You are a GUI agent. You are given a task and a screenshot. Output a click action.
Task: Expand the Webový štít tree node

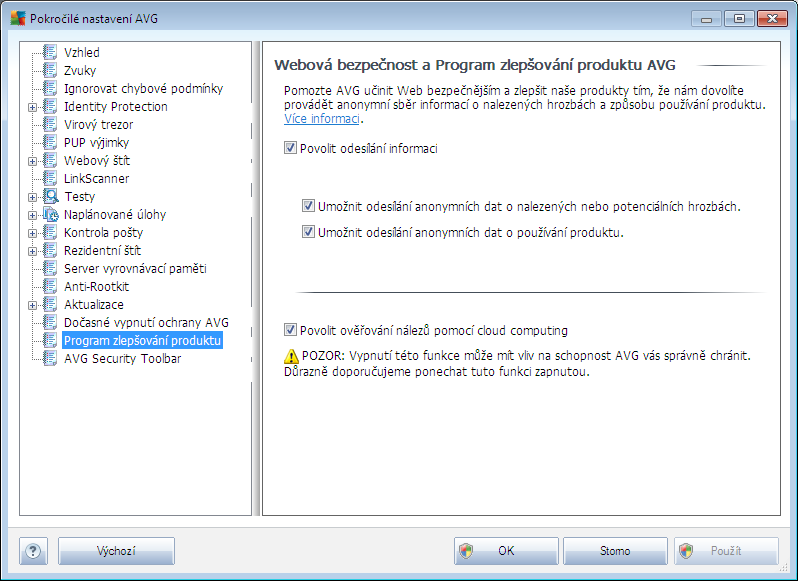point(33,161)
